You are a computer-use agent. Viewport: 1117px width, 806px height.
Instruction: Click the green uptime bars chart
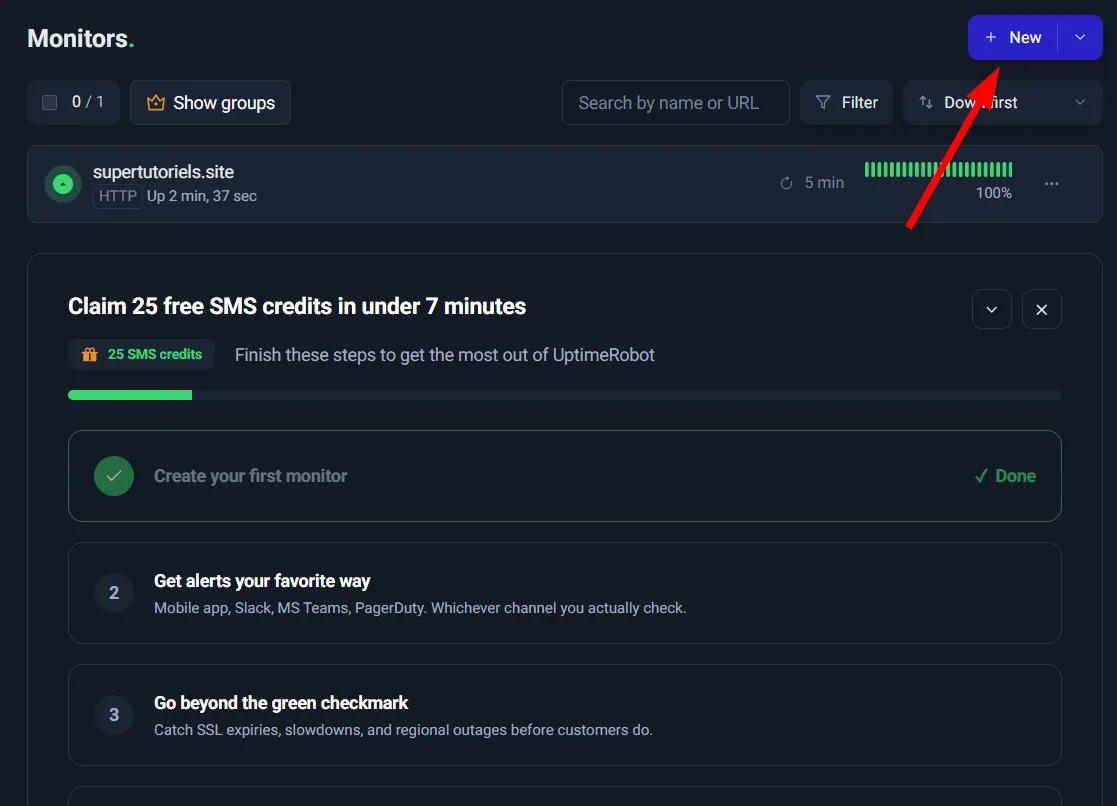click(938, 170)
